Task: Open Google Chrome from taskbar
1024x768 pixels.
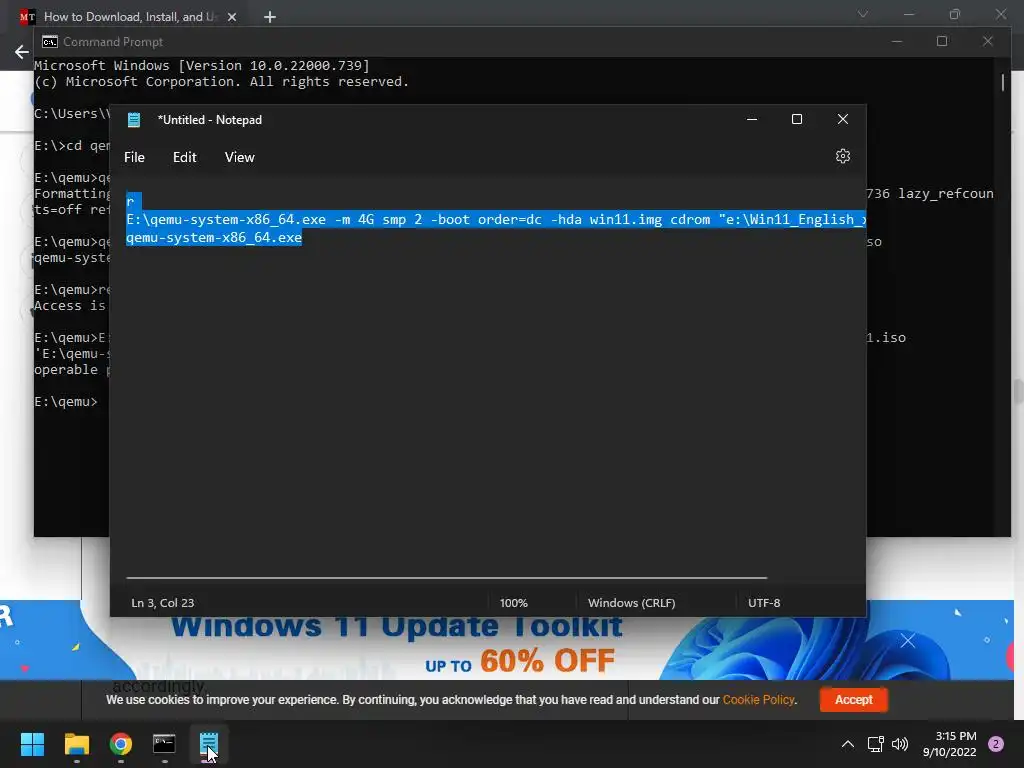Action: [x=121, y=744]
